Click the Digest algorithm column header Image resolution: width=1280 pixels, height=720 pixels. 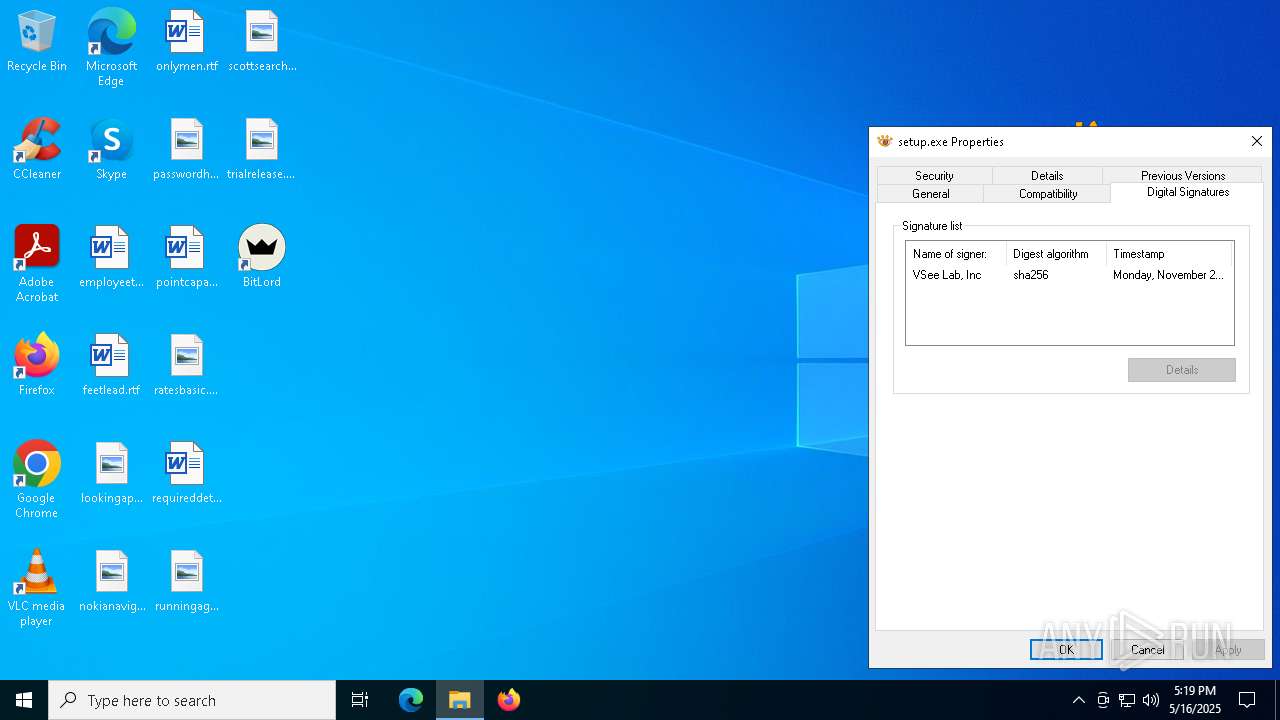(x=1056, y=254)
